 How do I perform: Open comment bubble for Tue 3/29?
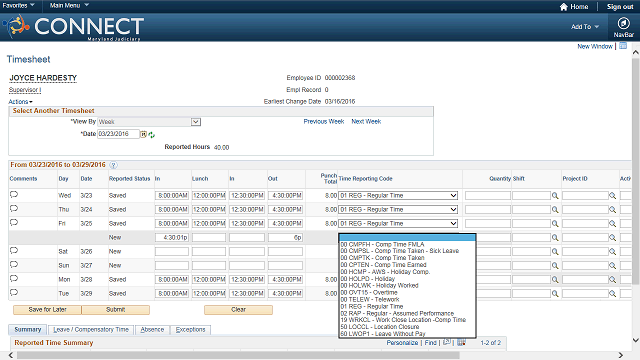pos(14,293)
